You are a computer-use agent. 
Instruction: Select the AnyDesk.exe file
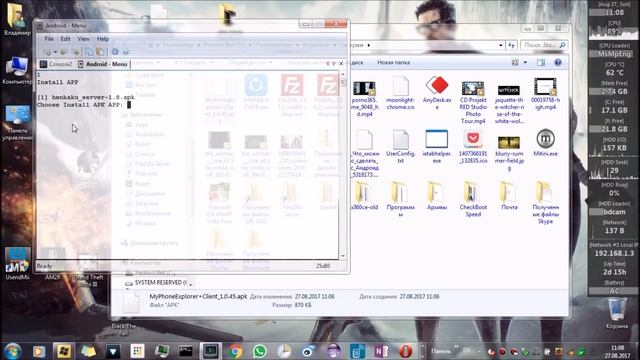tap(437, 92)
